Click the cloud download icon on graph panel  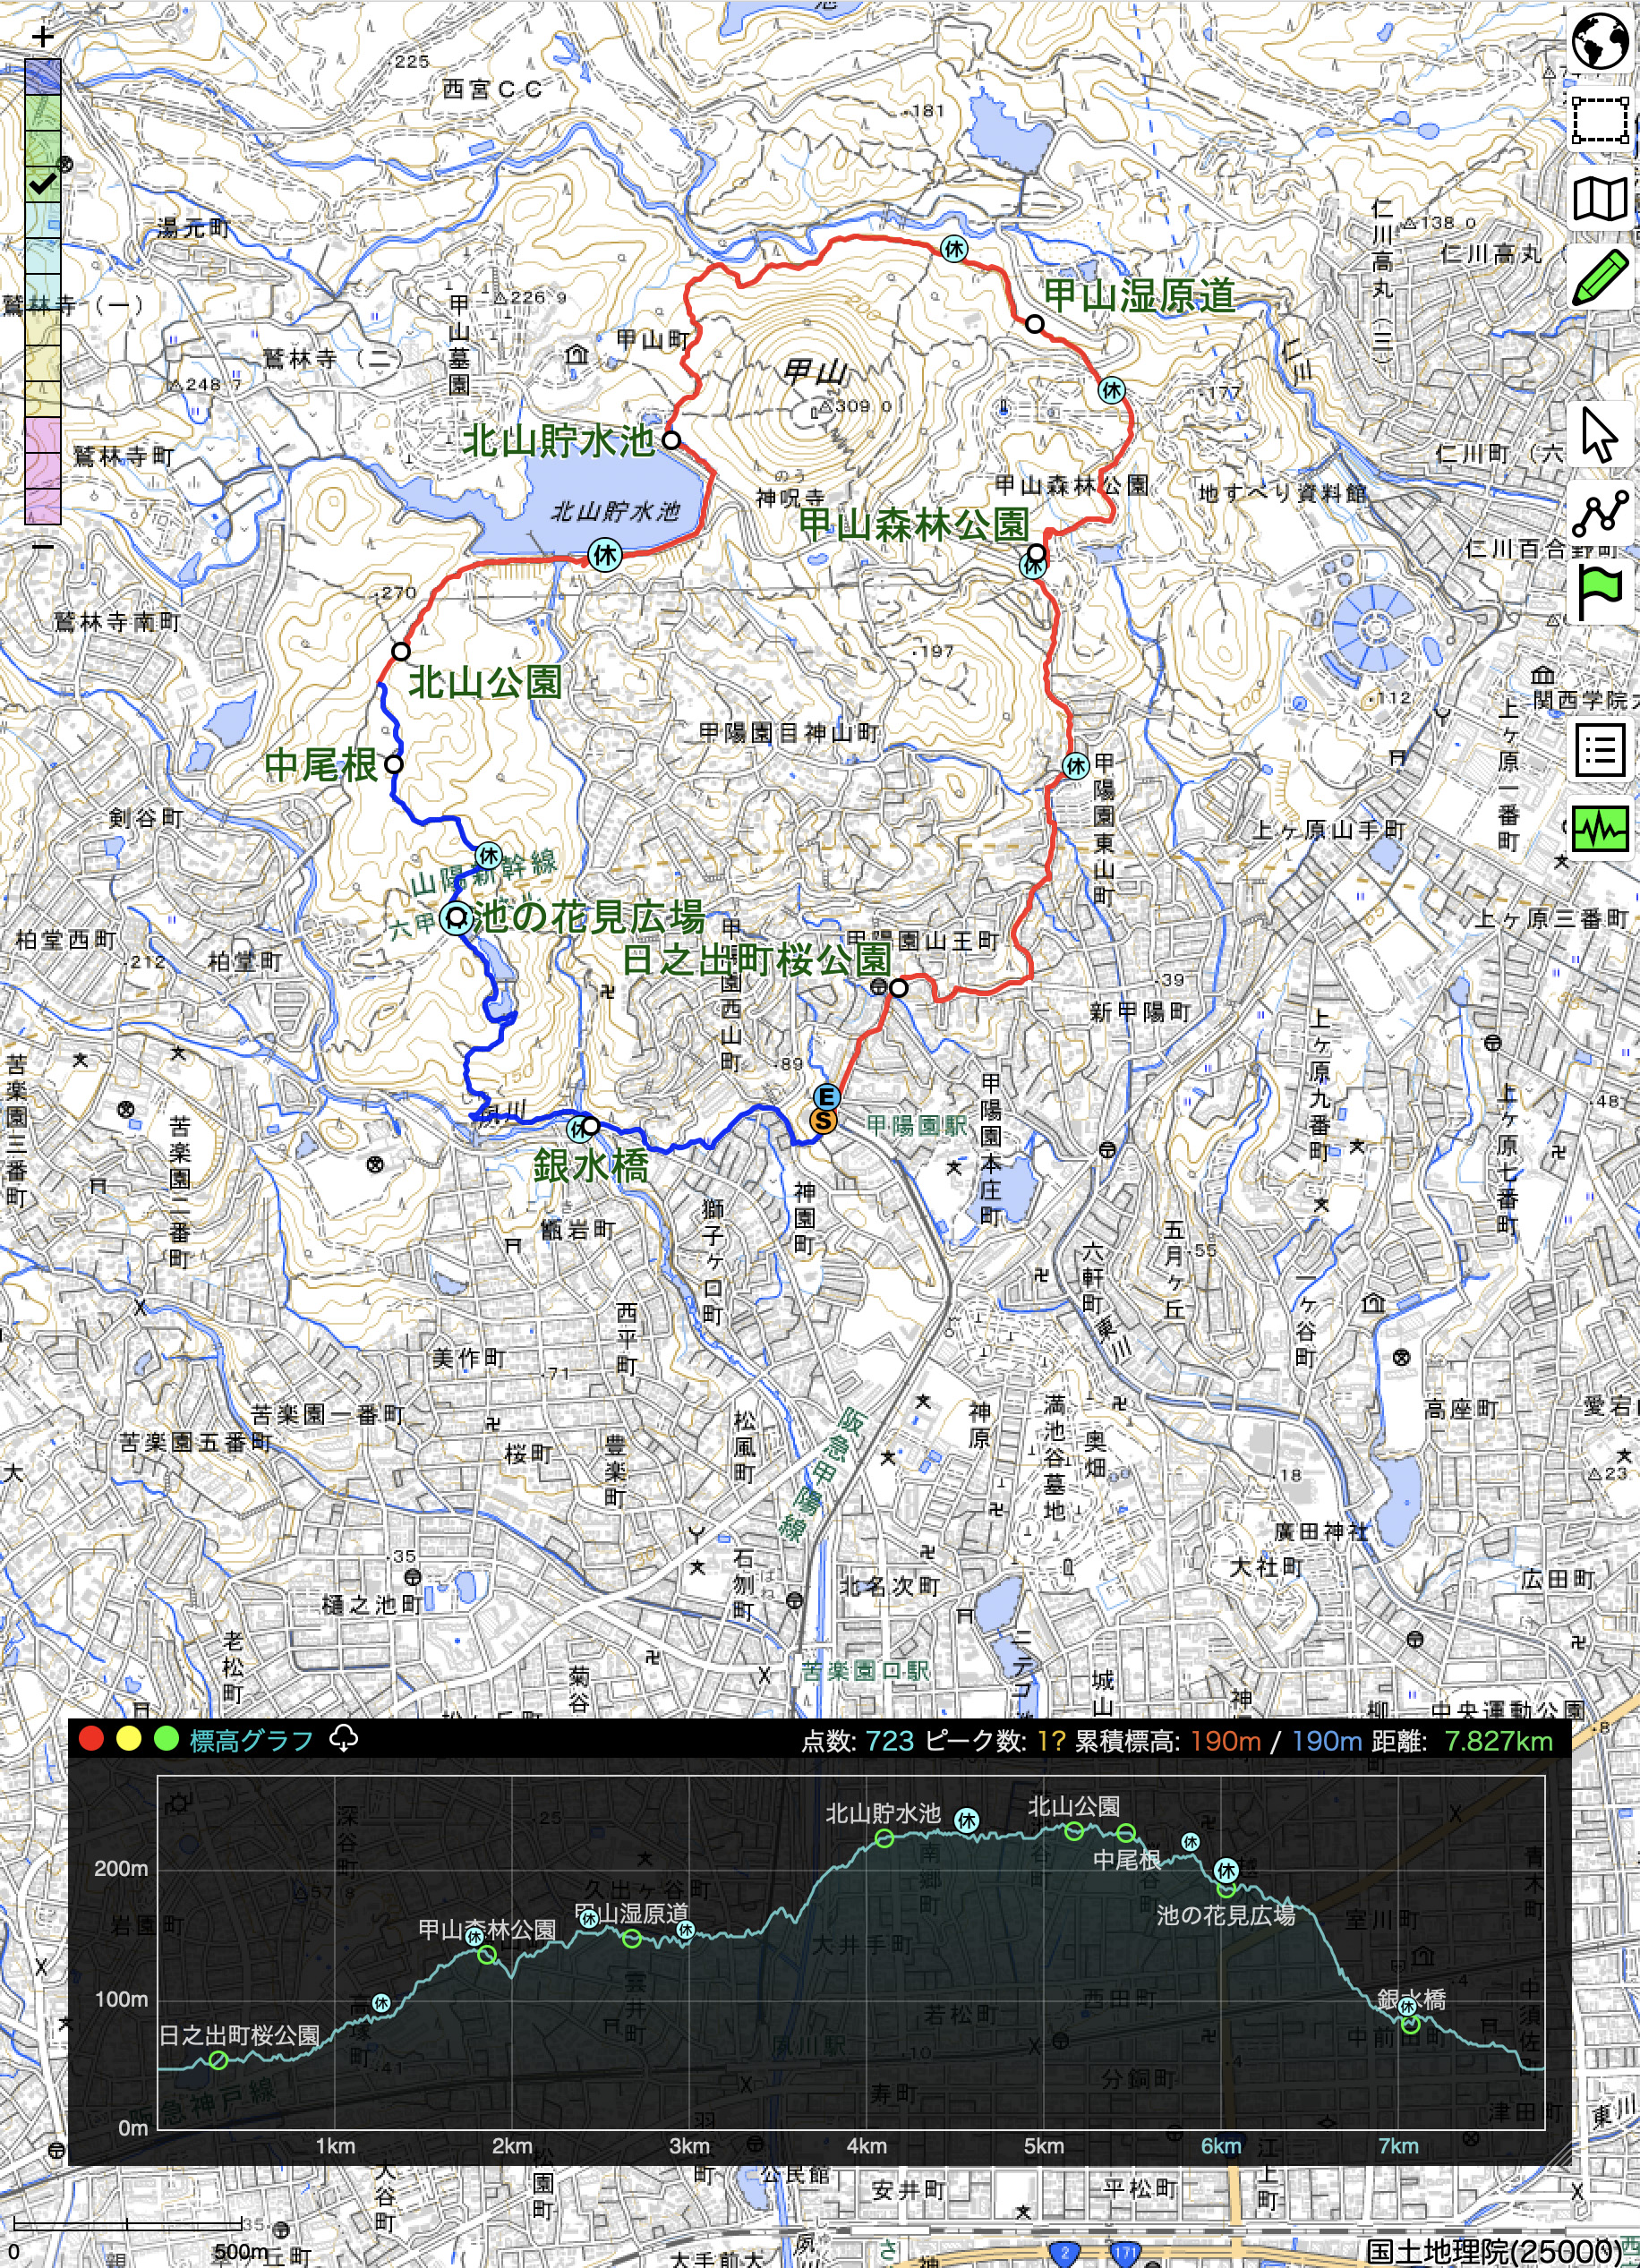click(x=343, y=1739)
